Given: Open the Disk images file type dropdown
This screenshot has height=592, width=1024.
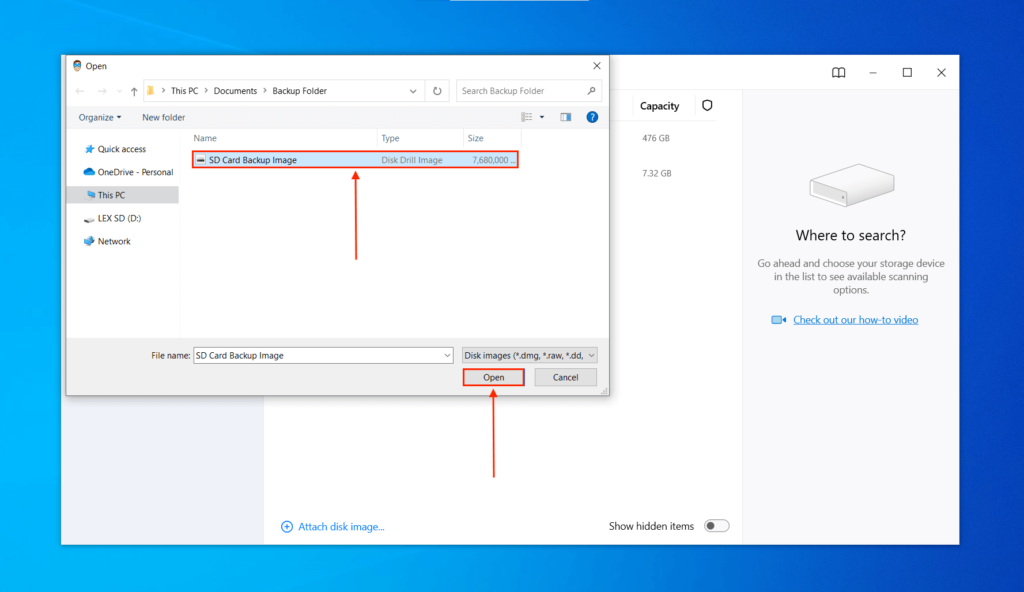Looking at the screenshot, I should click(529, 354).
